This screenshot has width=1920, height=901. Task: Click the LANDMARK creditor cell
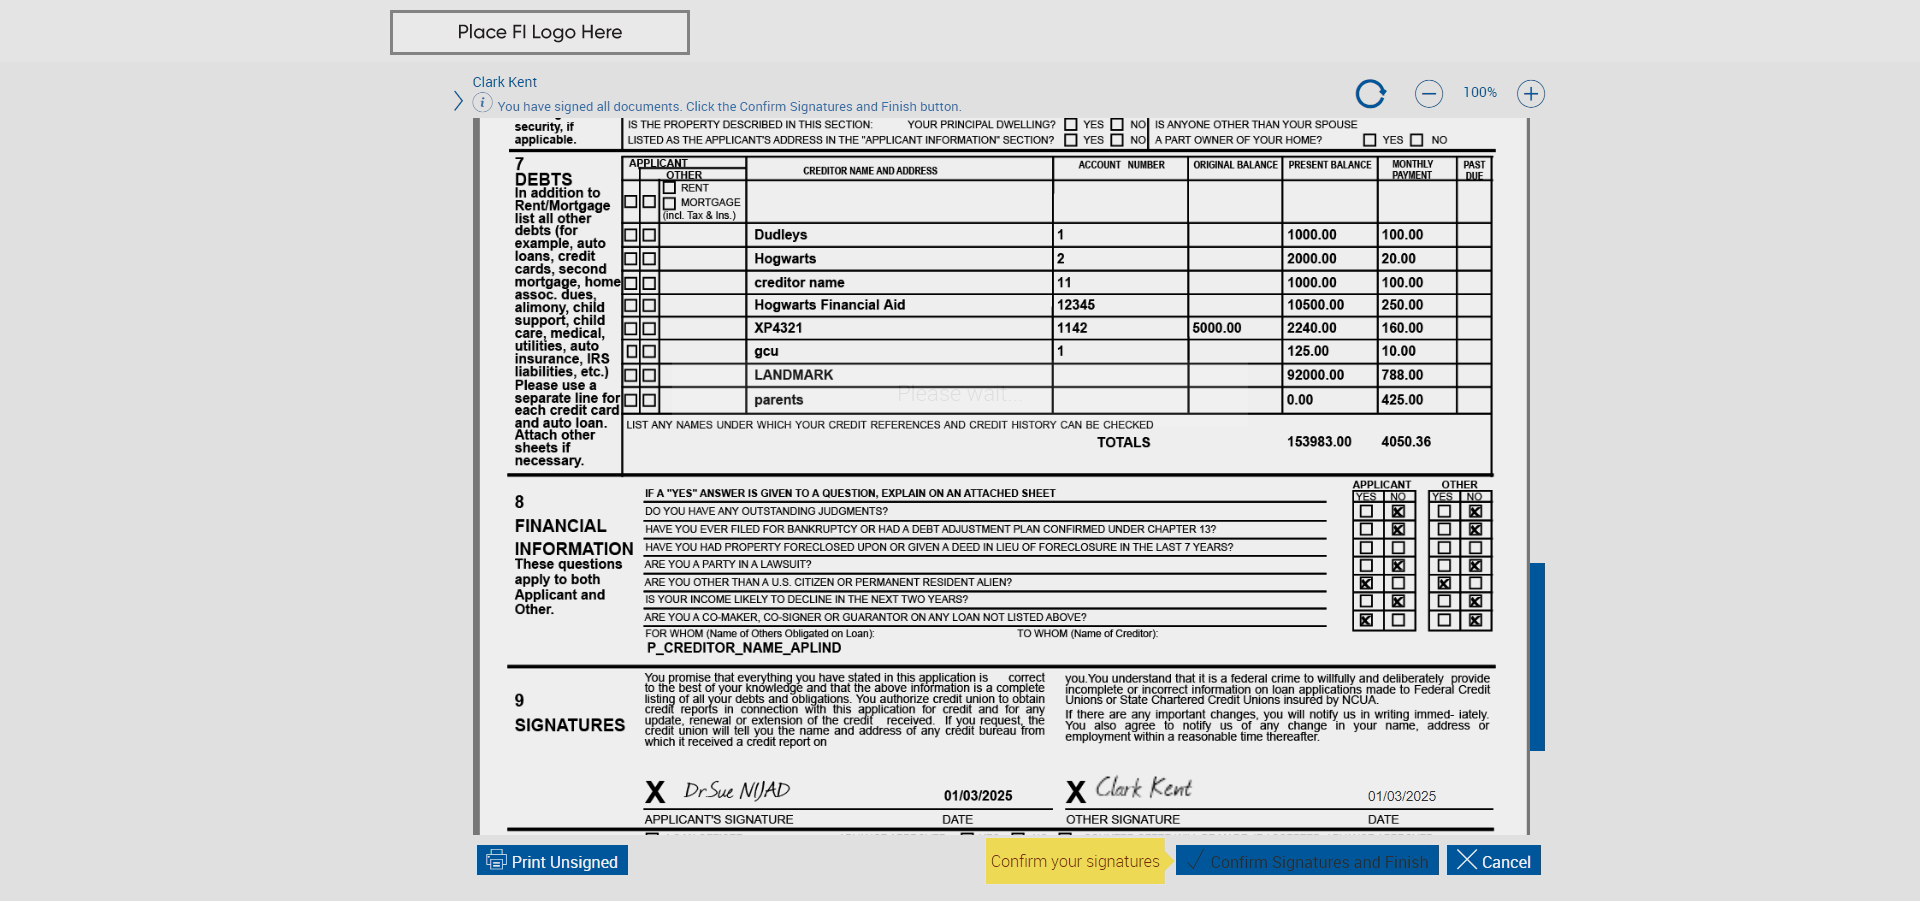tap(900, 375)
